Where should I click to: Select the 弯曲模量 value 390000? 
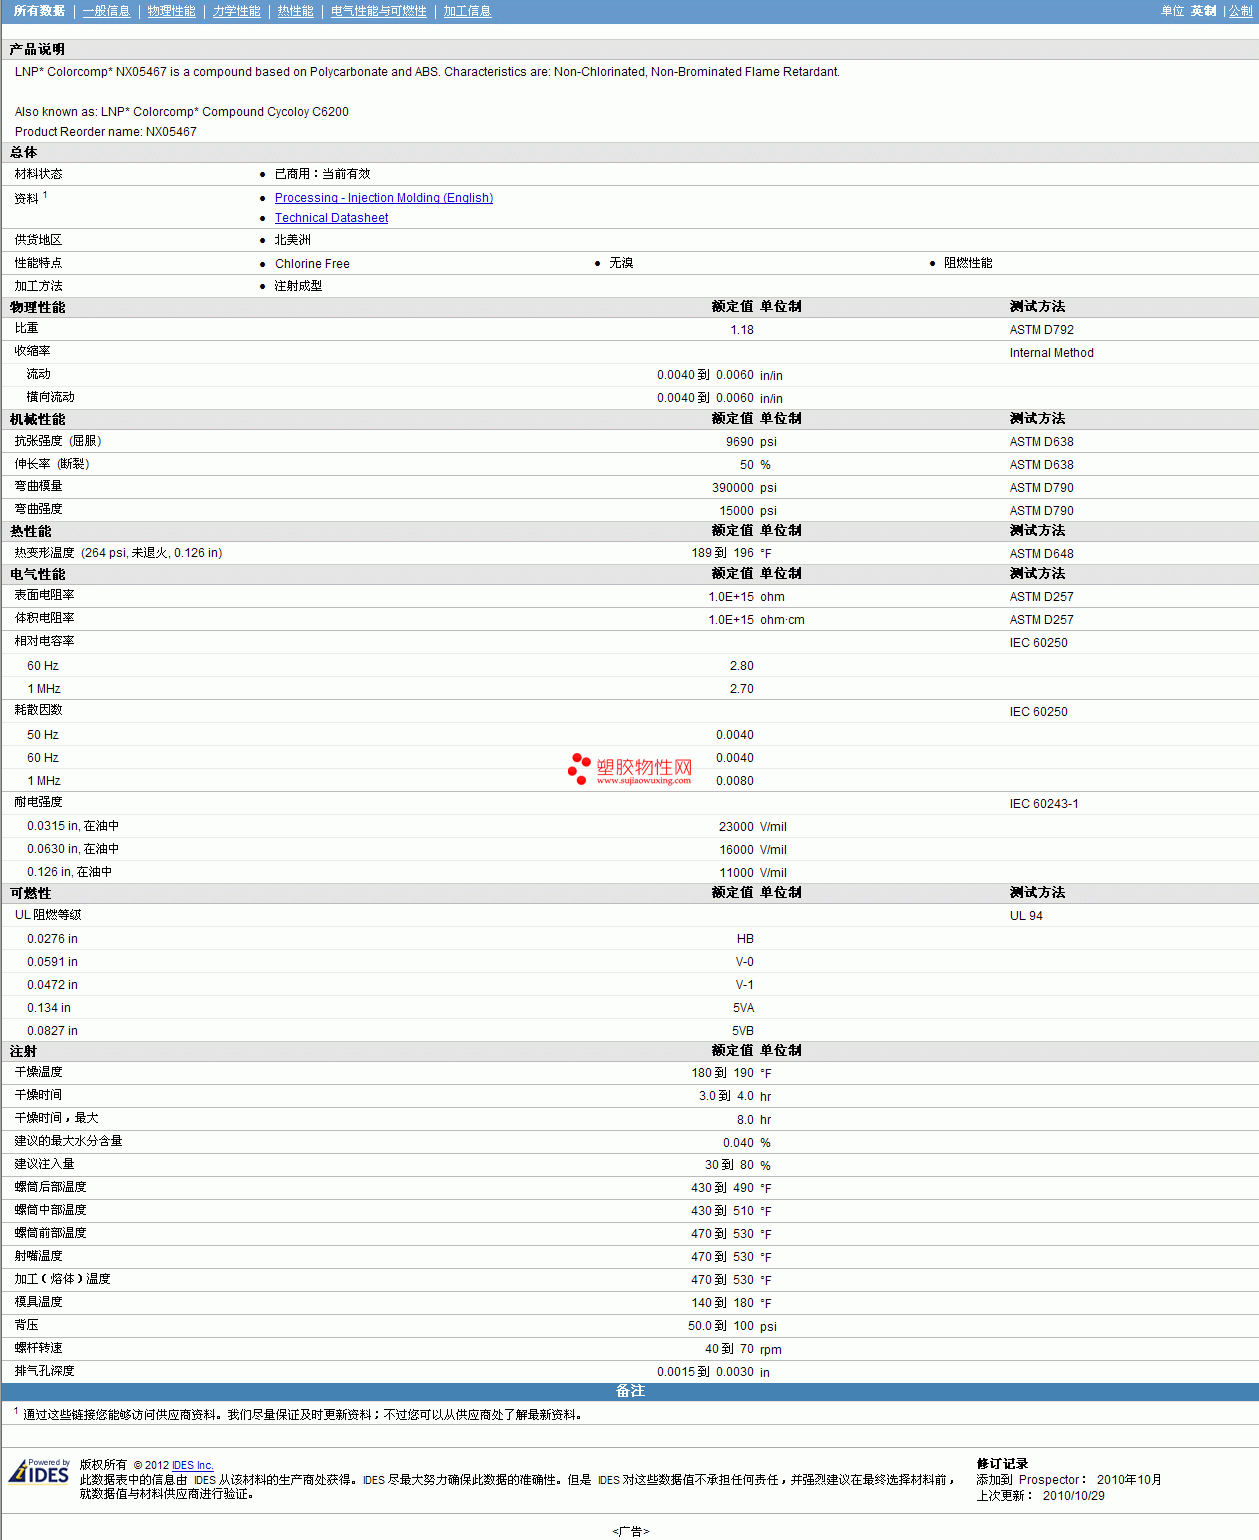(733, 488)
